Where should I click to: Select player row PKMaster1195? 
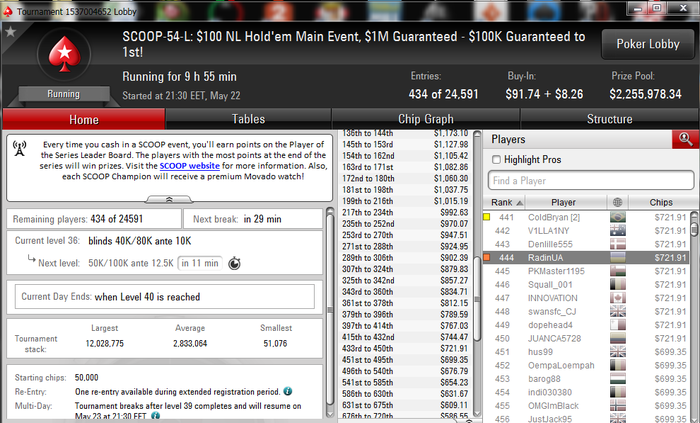tap(586, 271)
